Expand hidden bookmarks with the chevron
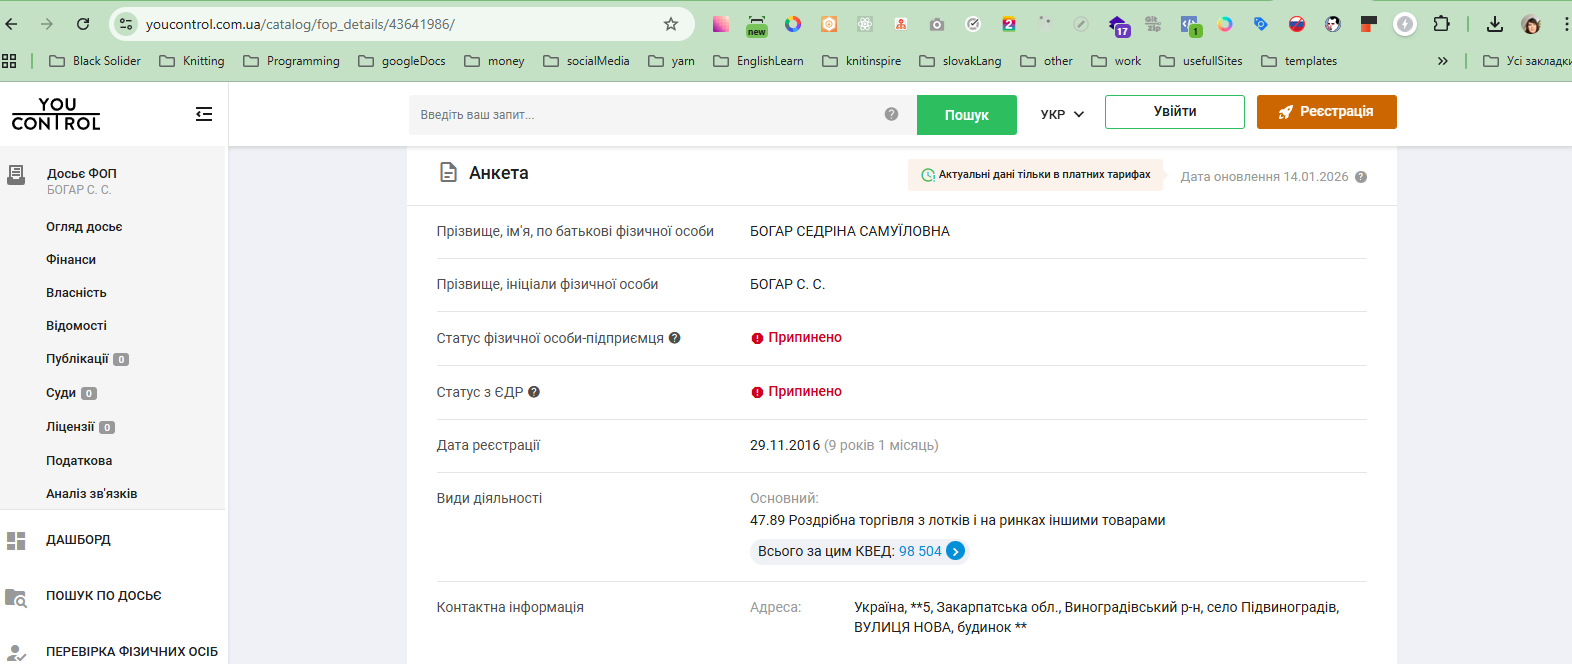The height and width of the screenshot is (664, 1572). (x=1443, y=61)
